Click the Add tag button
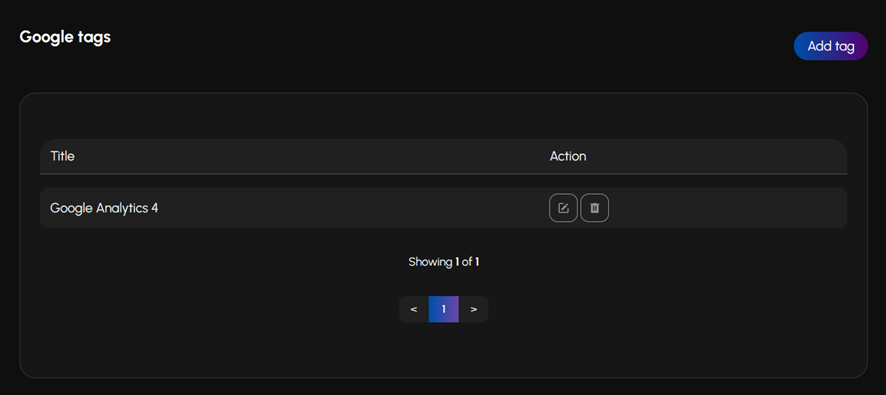The image size is (886, 395). [x=831, y=46]
